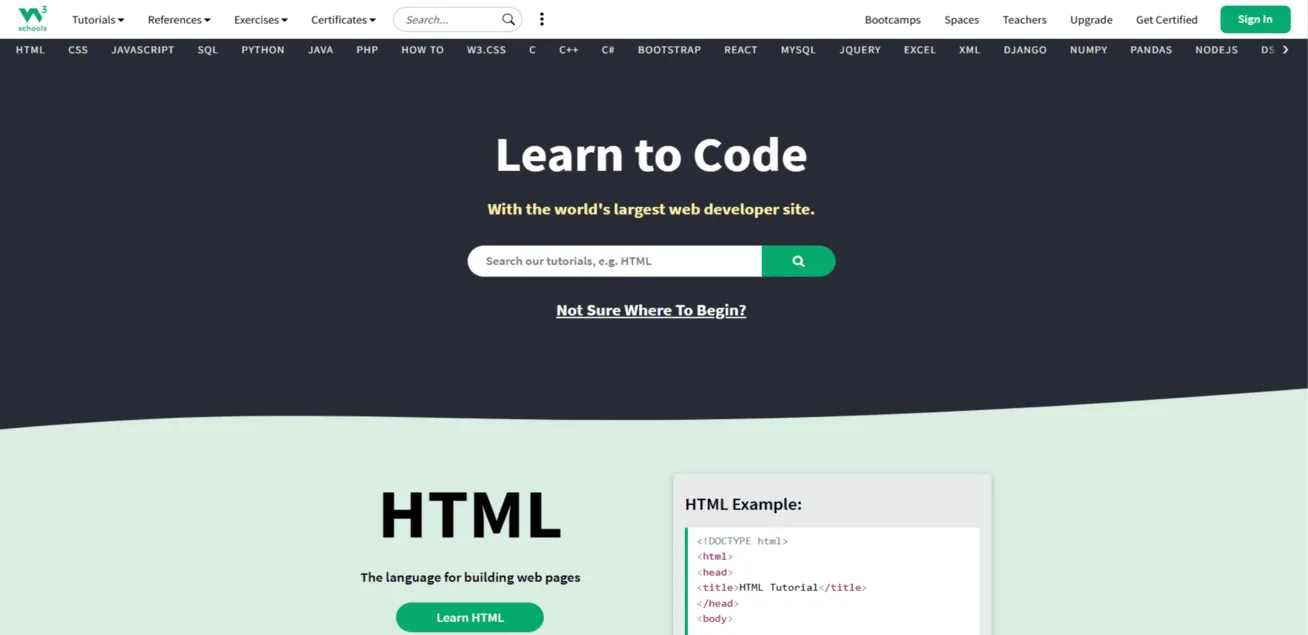Expand the Certificates dropdown

pos(343,20)
